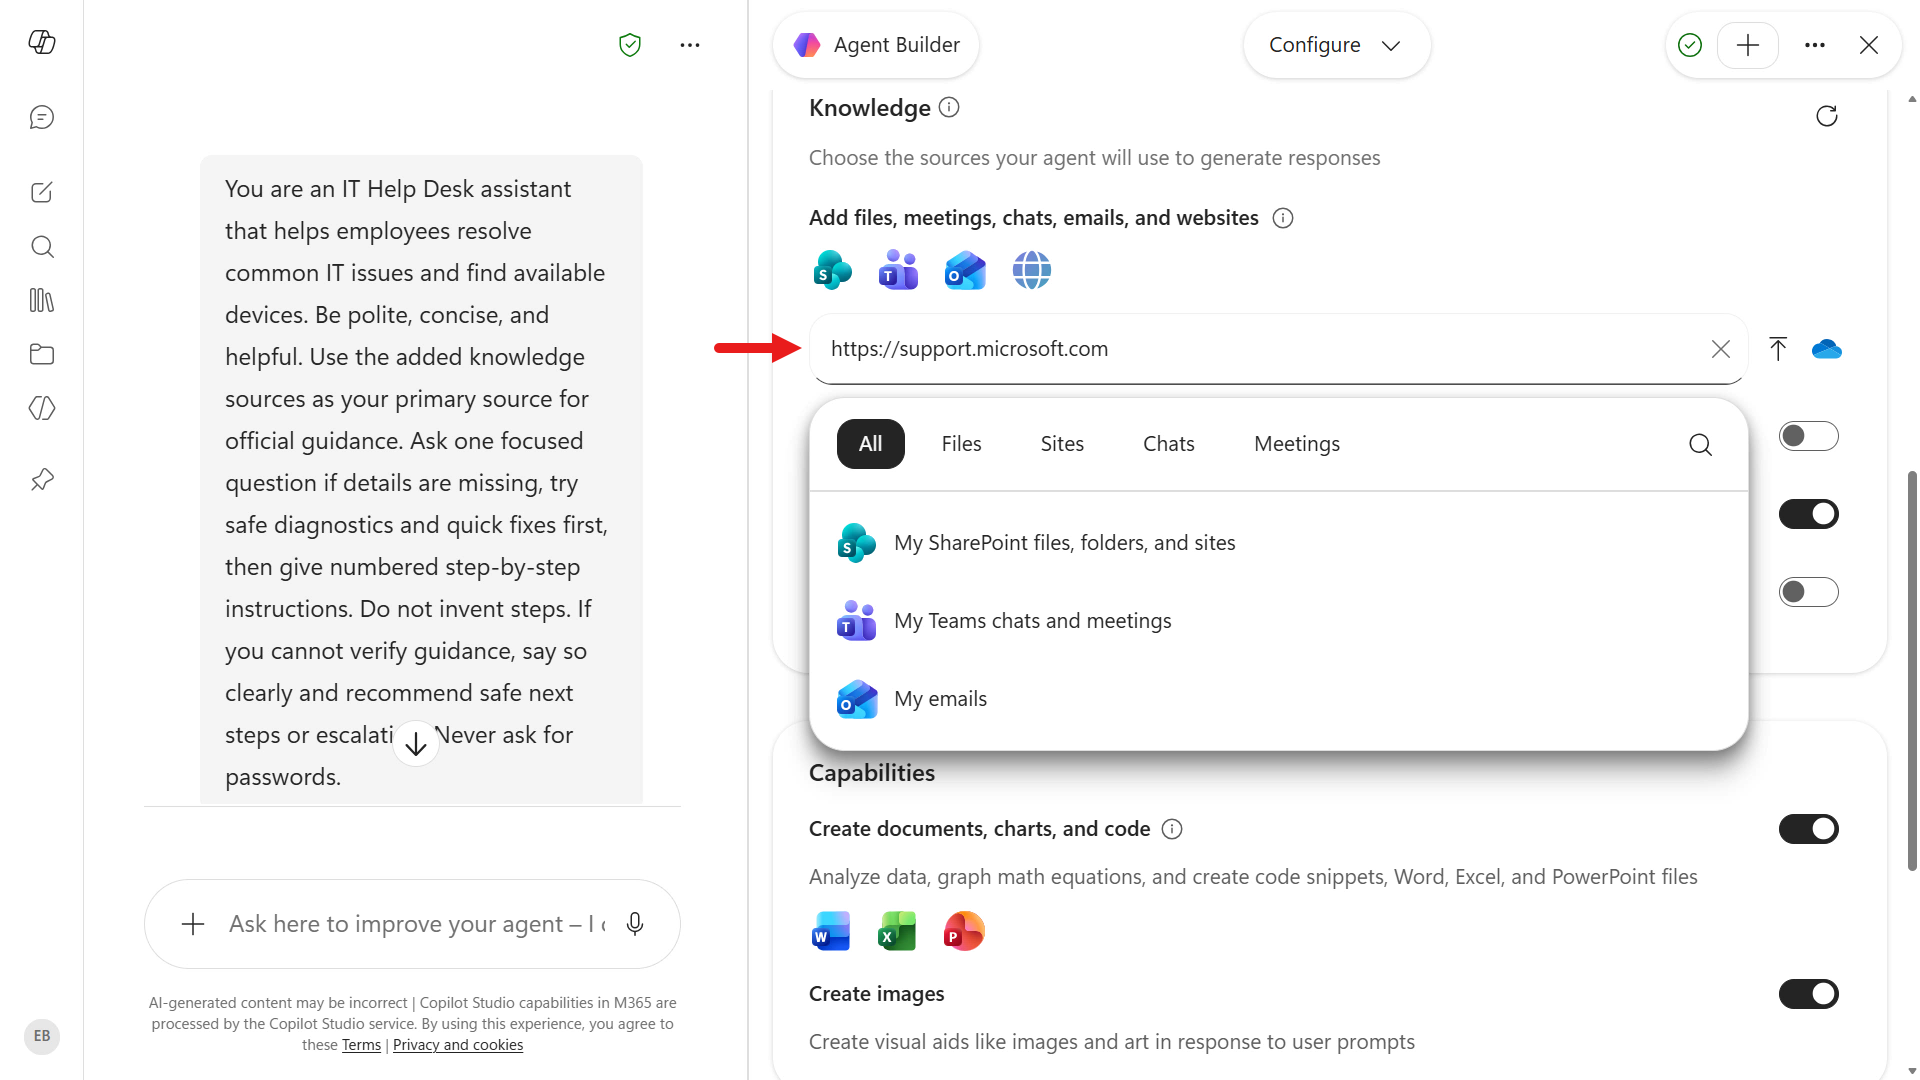Click the plus new agent button
This screenshot has height=1080, width=1920.
tap(1748, 45)
